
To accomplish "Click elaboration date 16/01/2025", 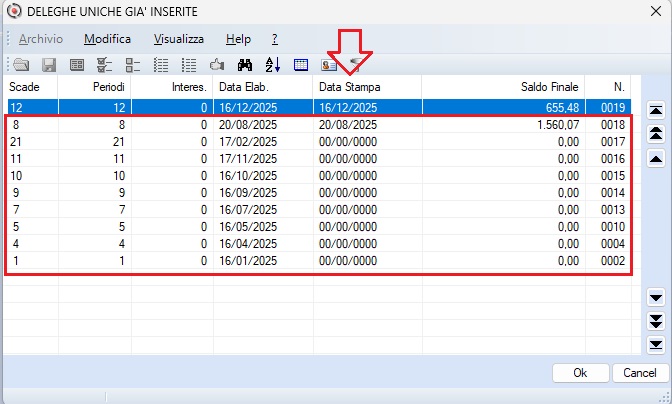I will pyautogui.click(x=248, y=261).
